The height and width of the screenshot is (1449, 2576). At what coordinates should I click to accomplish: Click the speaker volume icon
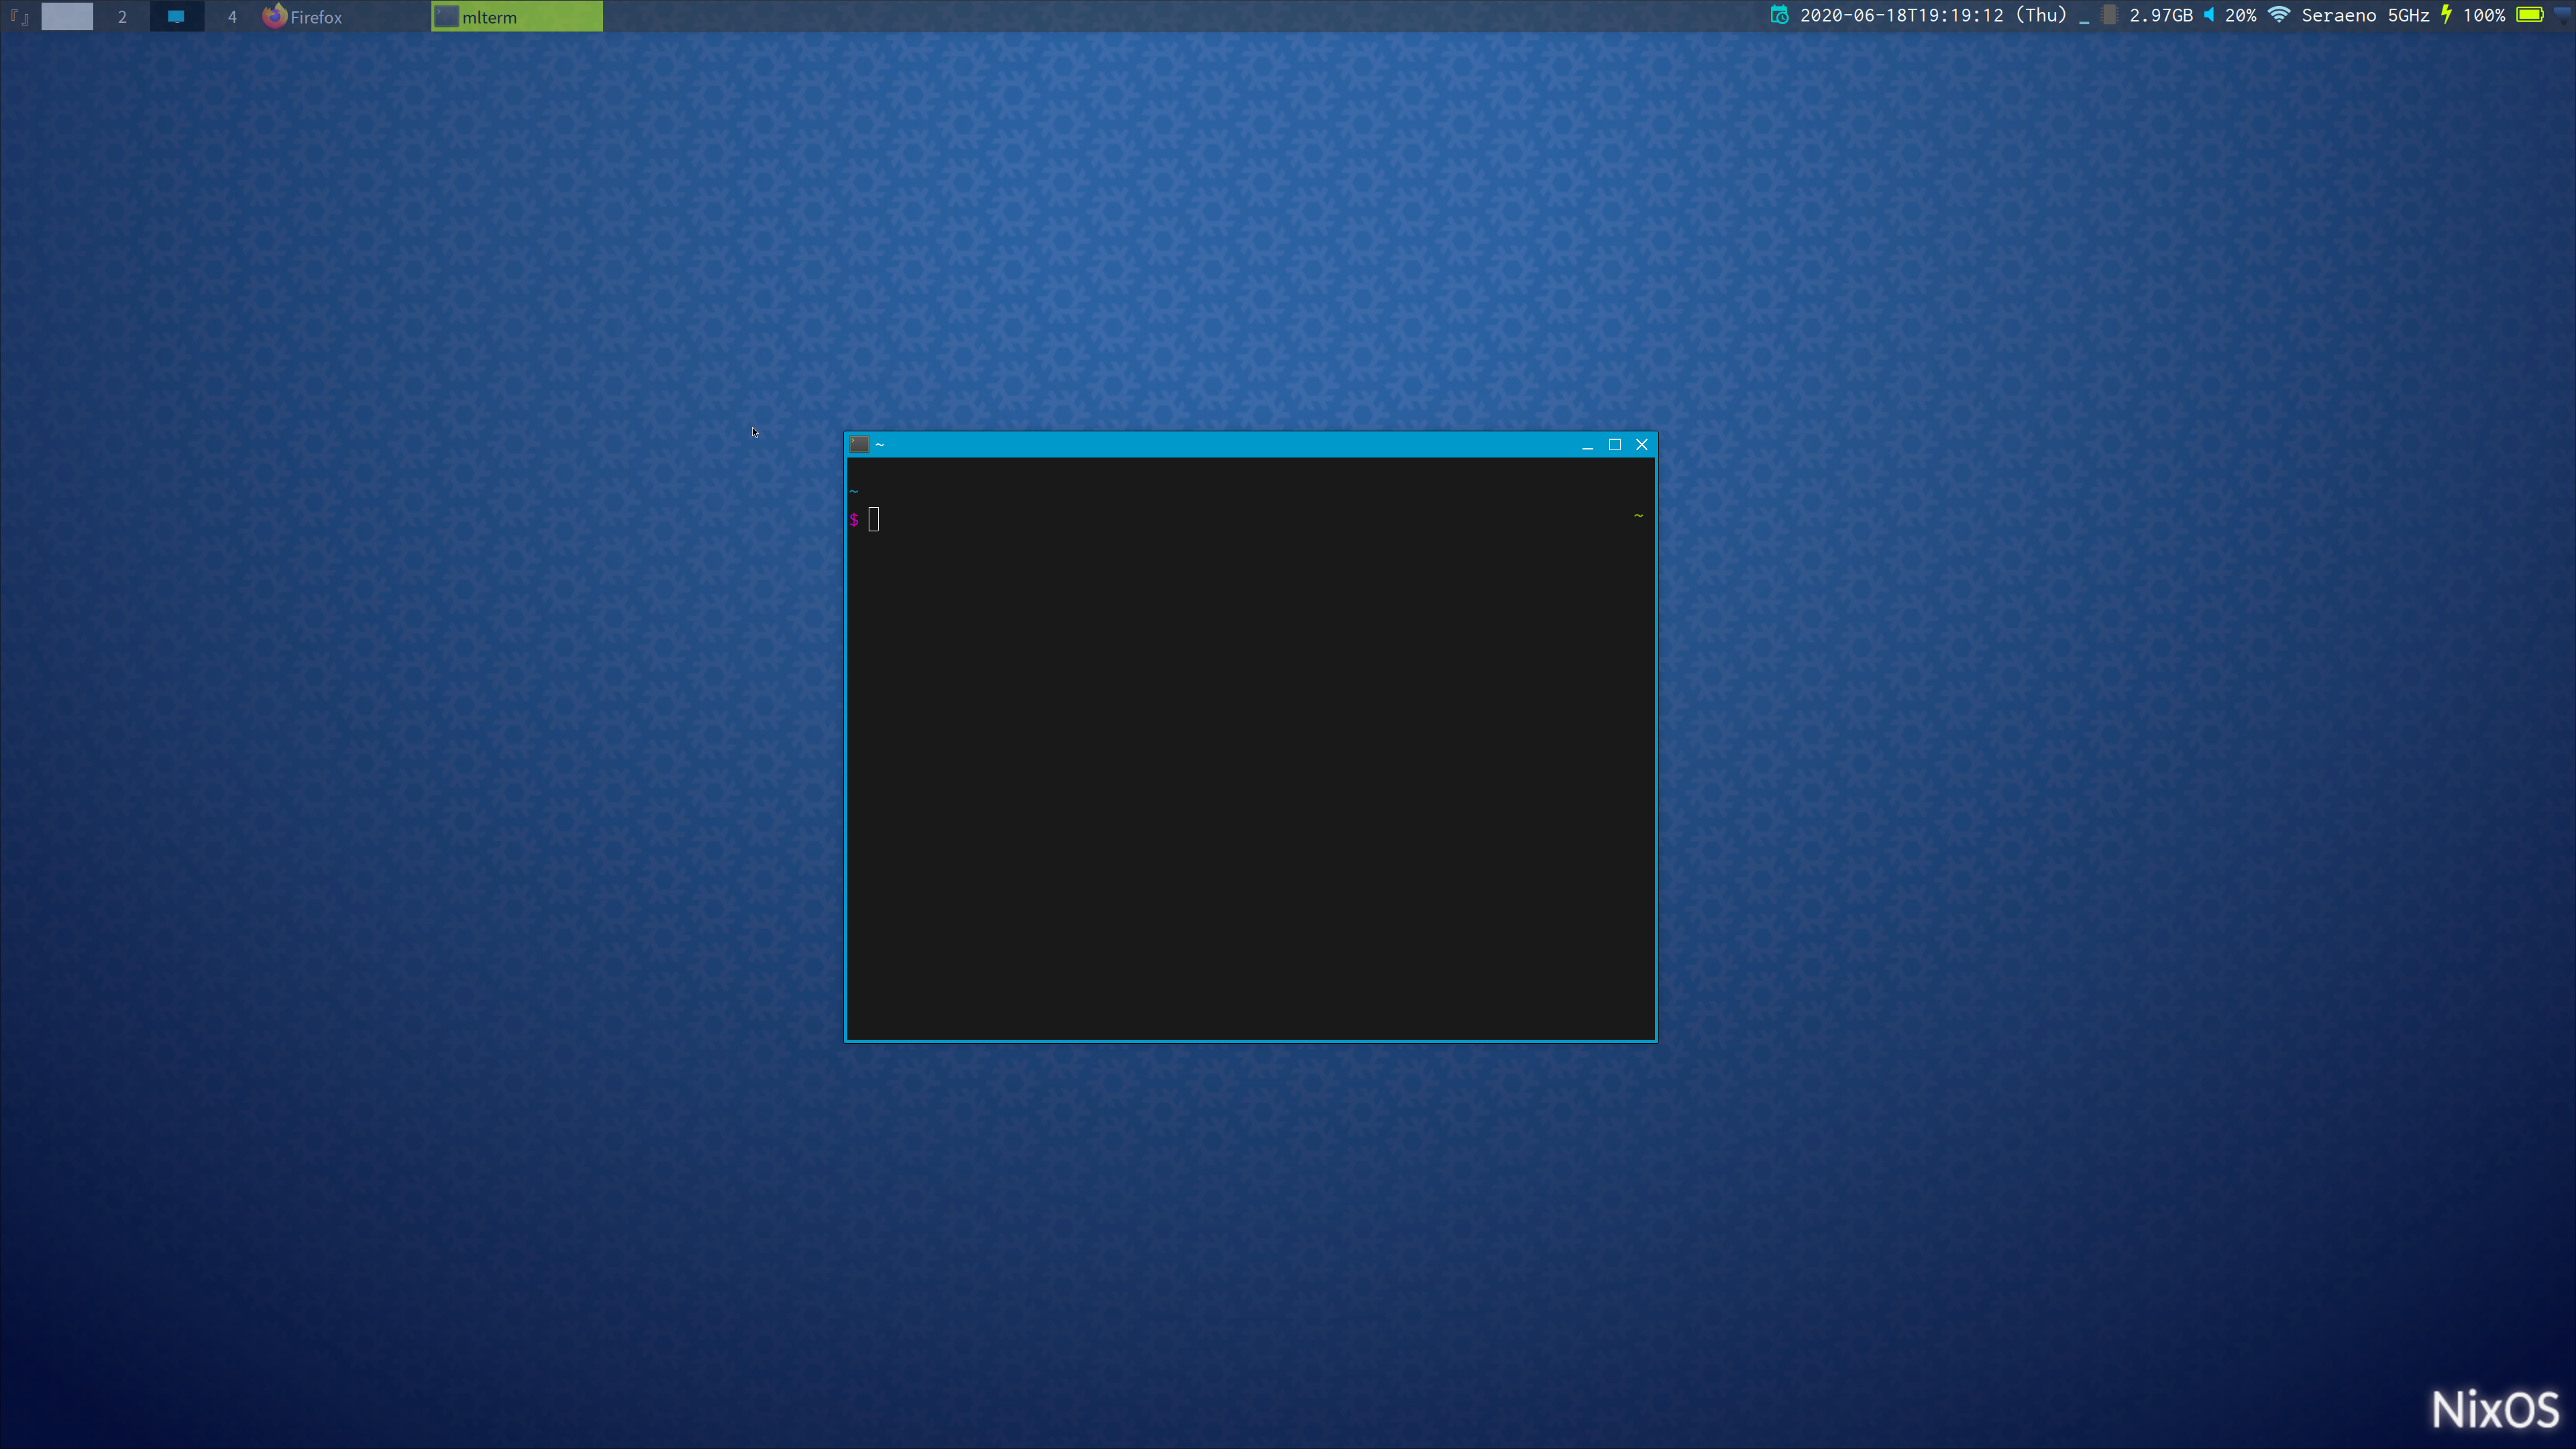2209,15
